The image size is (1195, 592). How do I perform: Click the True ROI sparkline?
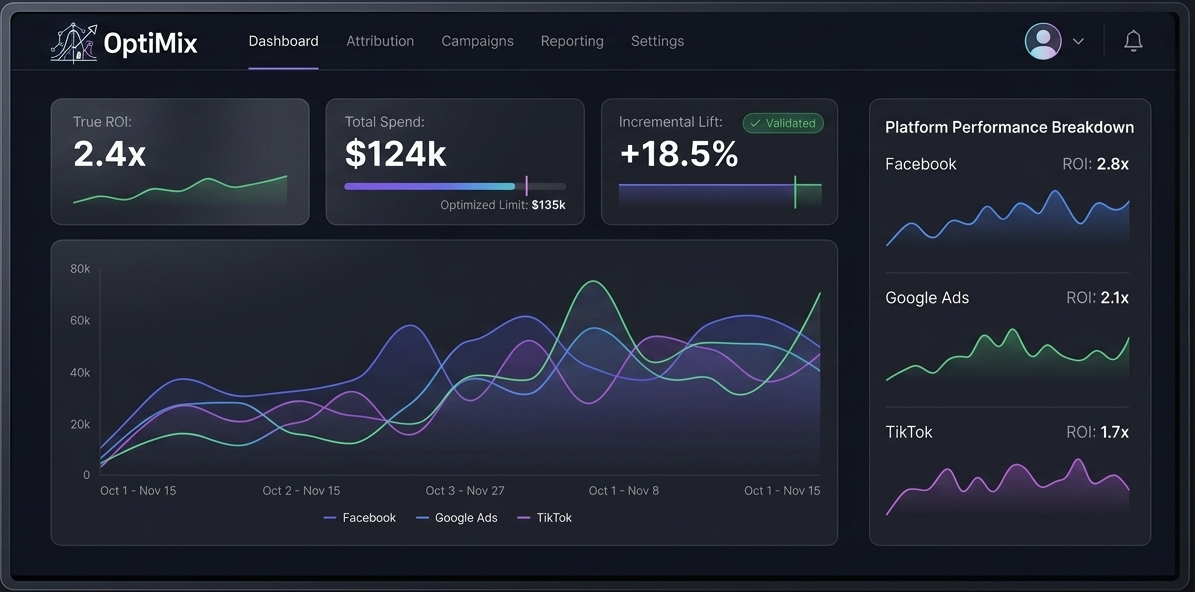coord(180,190)
